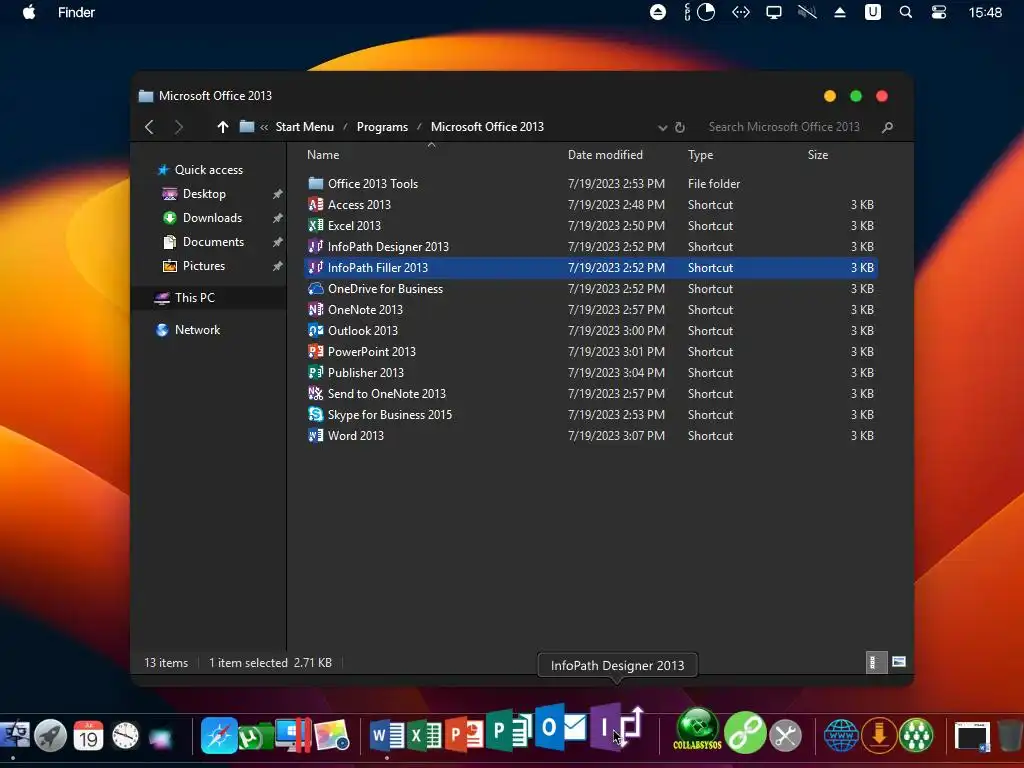Go back in Explorer navigation
Screen dimensions: 1024x768
[x=150, y=127]
